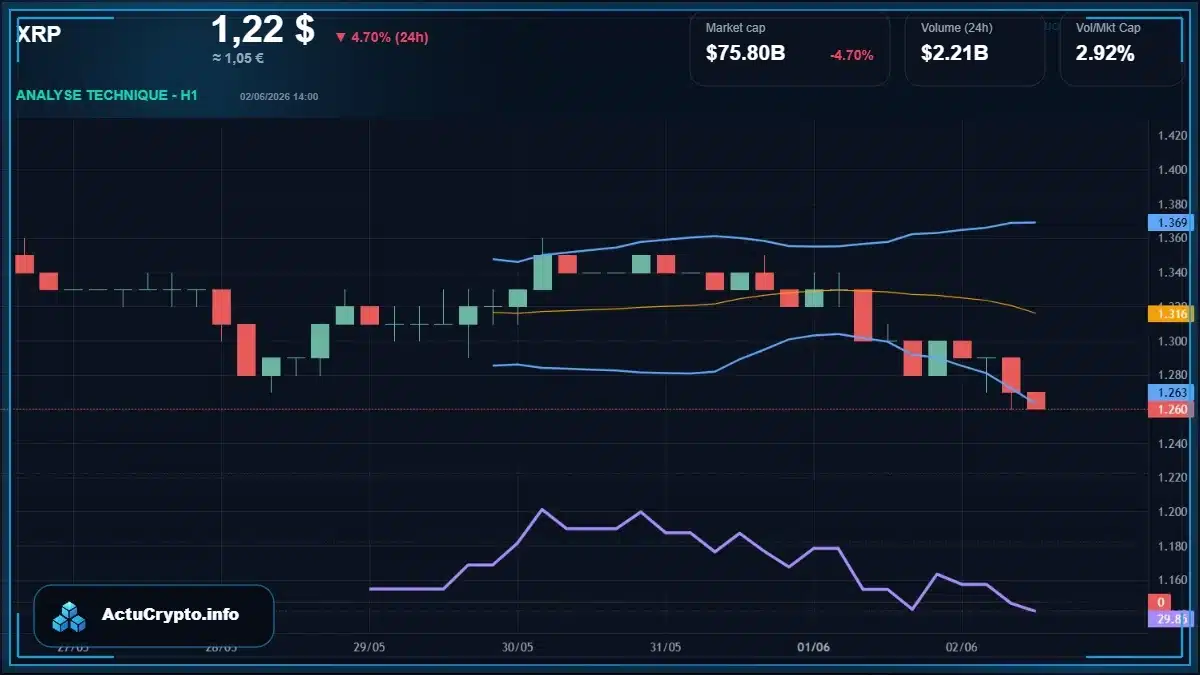Click the 4.70% (24h) change label
The image size is (1200, 675).
389,38
